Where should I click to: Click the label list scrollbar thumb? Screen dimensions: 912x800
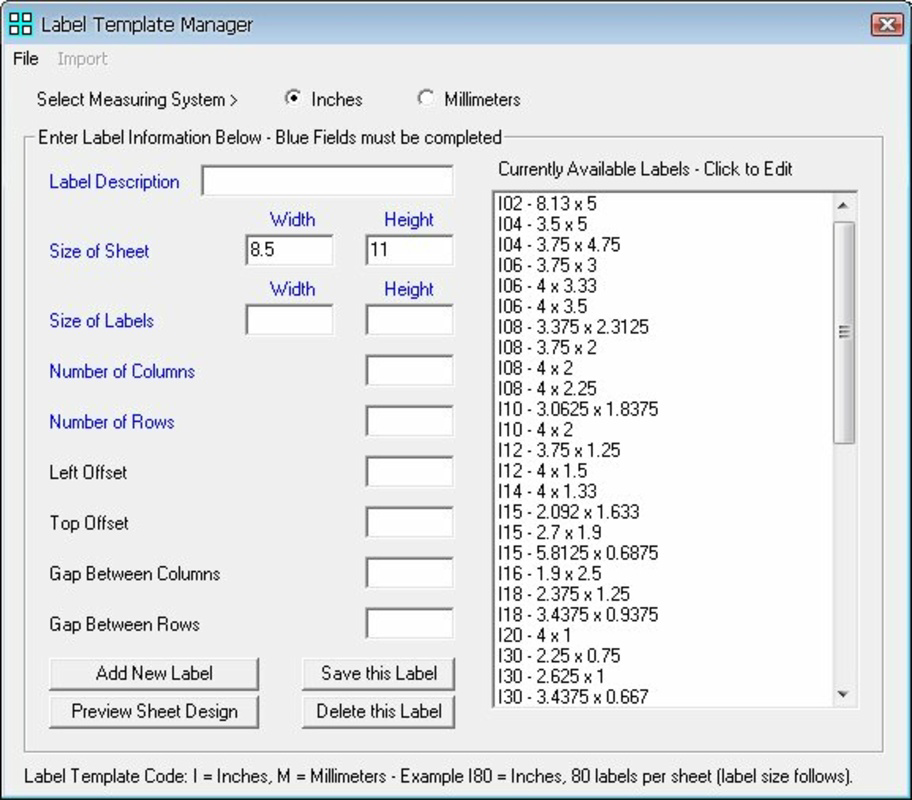coord(844,332)
